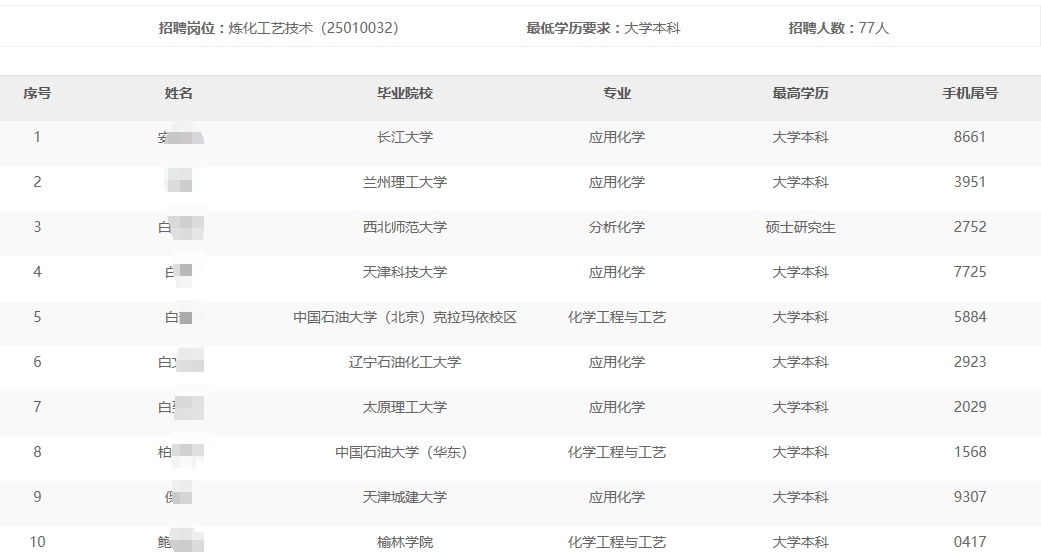Click the 姓名 column header
This screenshot has height=556, width=1041.
[178, 93]
